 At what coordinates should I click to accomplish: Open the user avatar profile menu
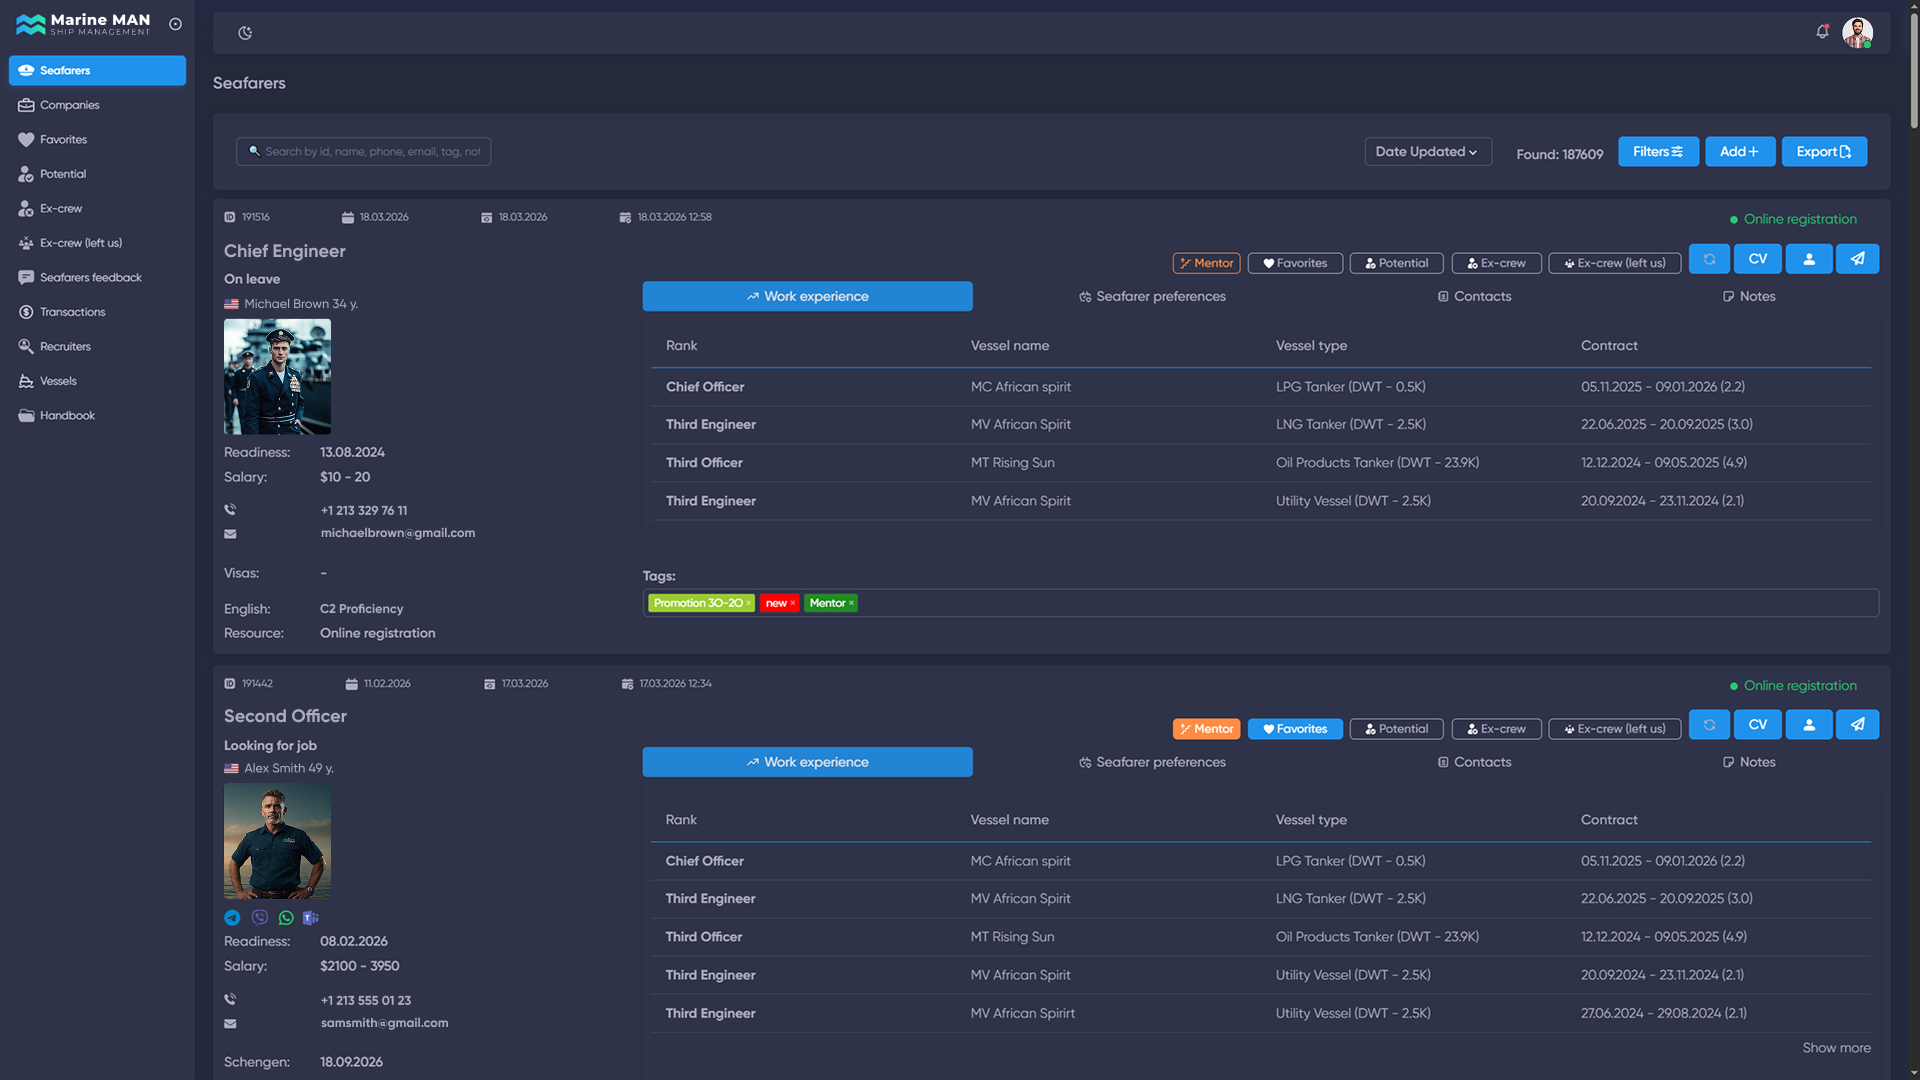click(x=1857, y=33)
